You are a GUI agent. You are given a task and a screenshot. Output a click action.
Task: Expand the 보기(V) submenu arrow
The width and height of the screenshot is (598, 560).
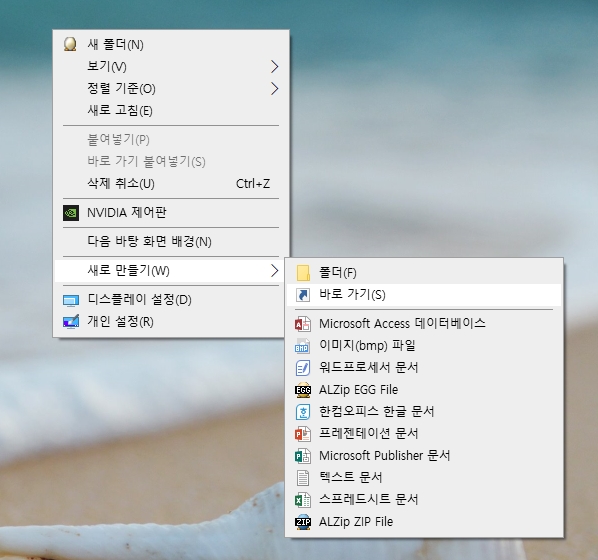pyautogui.click(x=275, y=67)
